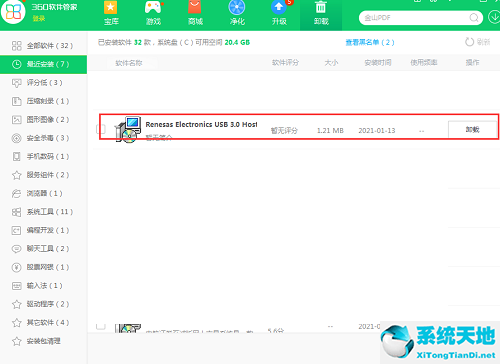Select the 驱动程序 (2) category
This screenshot has width=500, height=364.
(x=43, y=304)
